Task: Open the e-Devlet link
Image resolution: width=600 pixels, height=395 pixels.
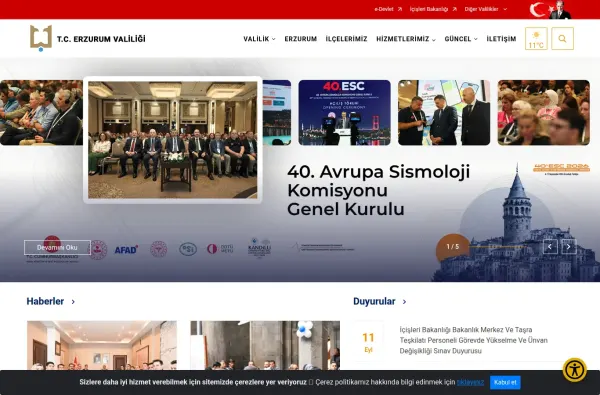Action: coord(384,9)
